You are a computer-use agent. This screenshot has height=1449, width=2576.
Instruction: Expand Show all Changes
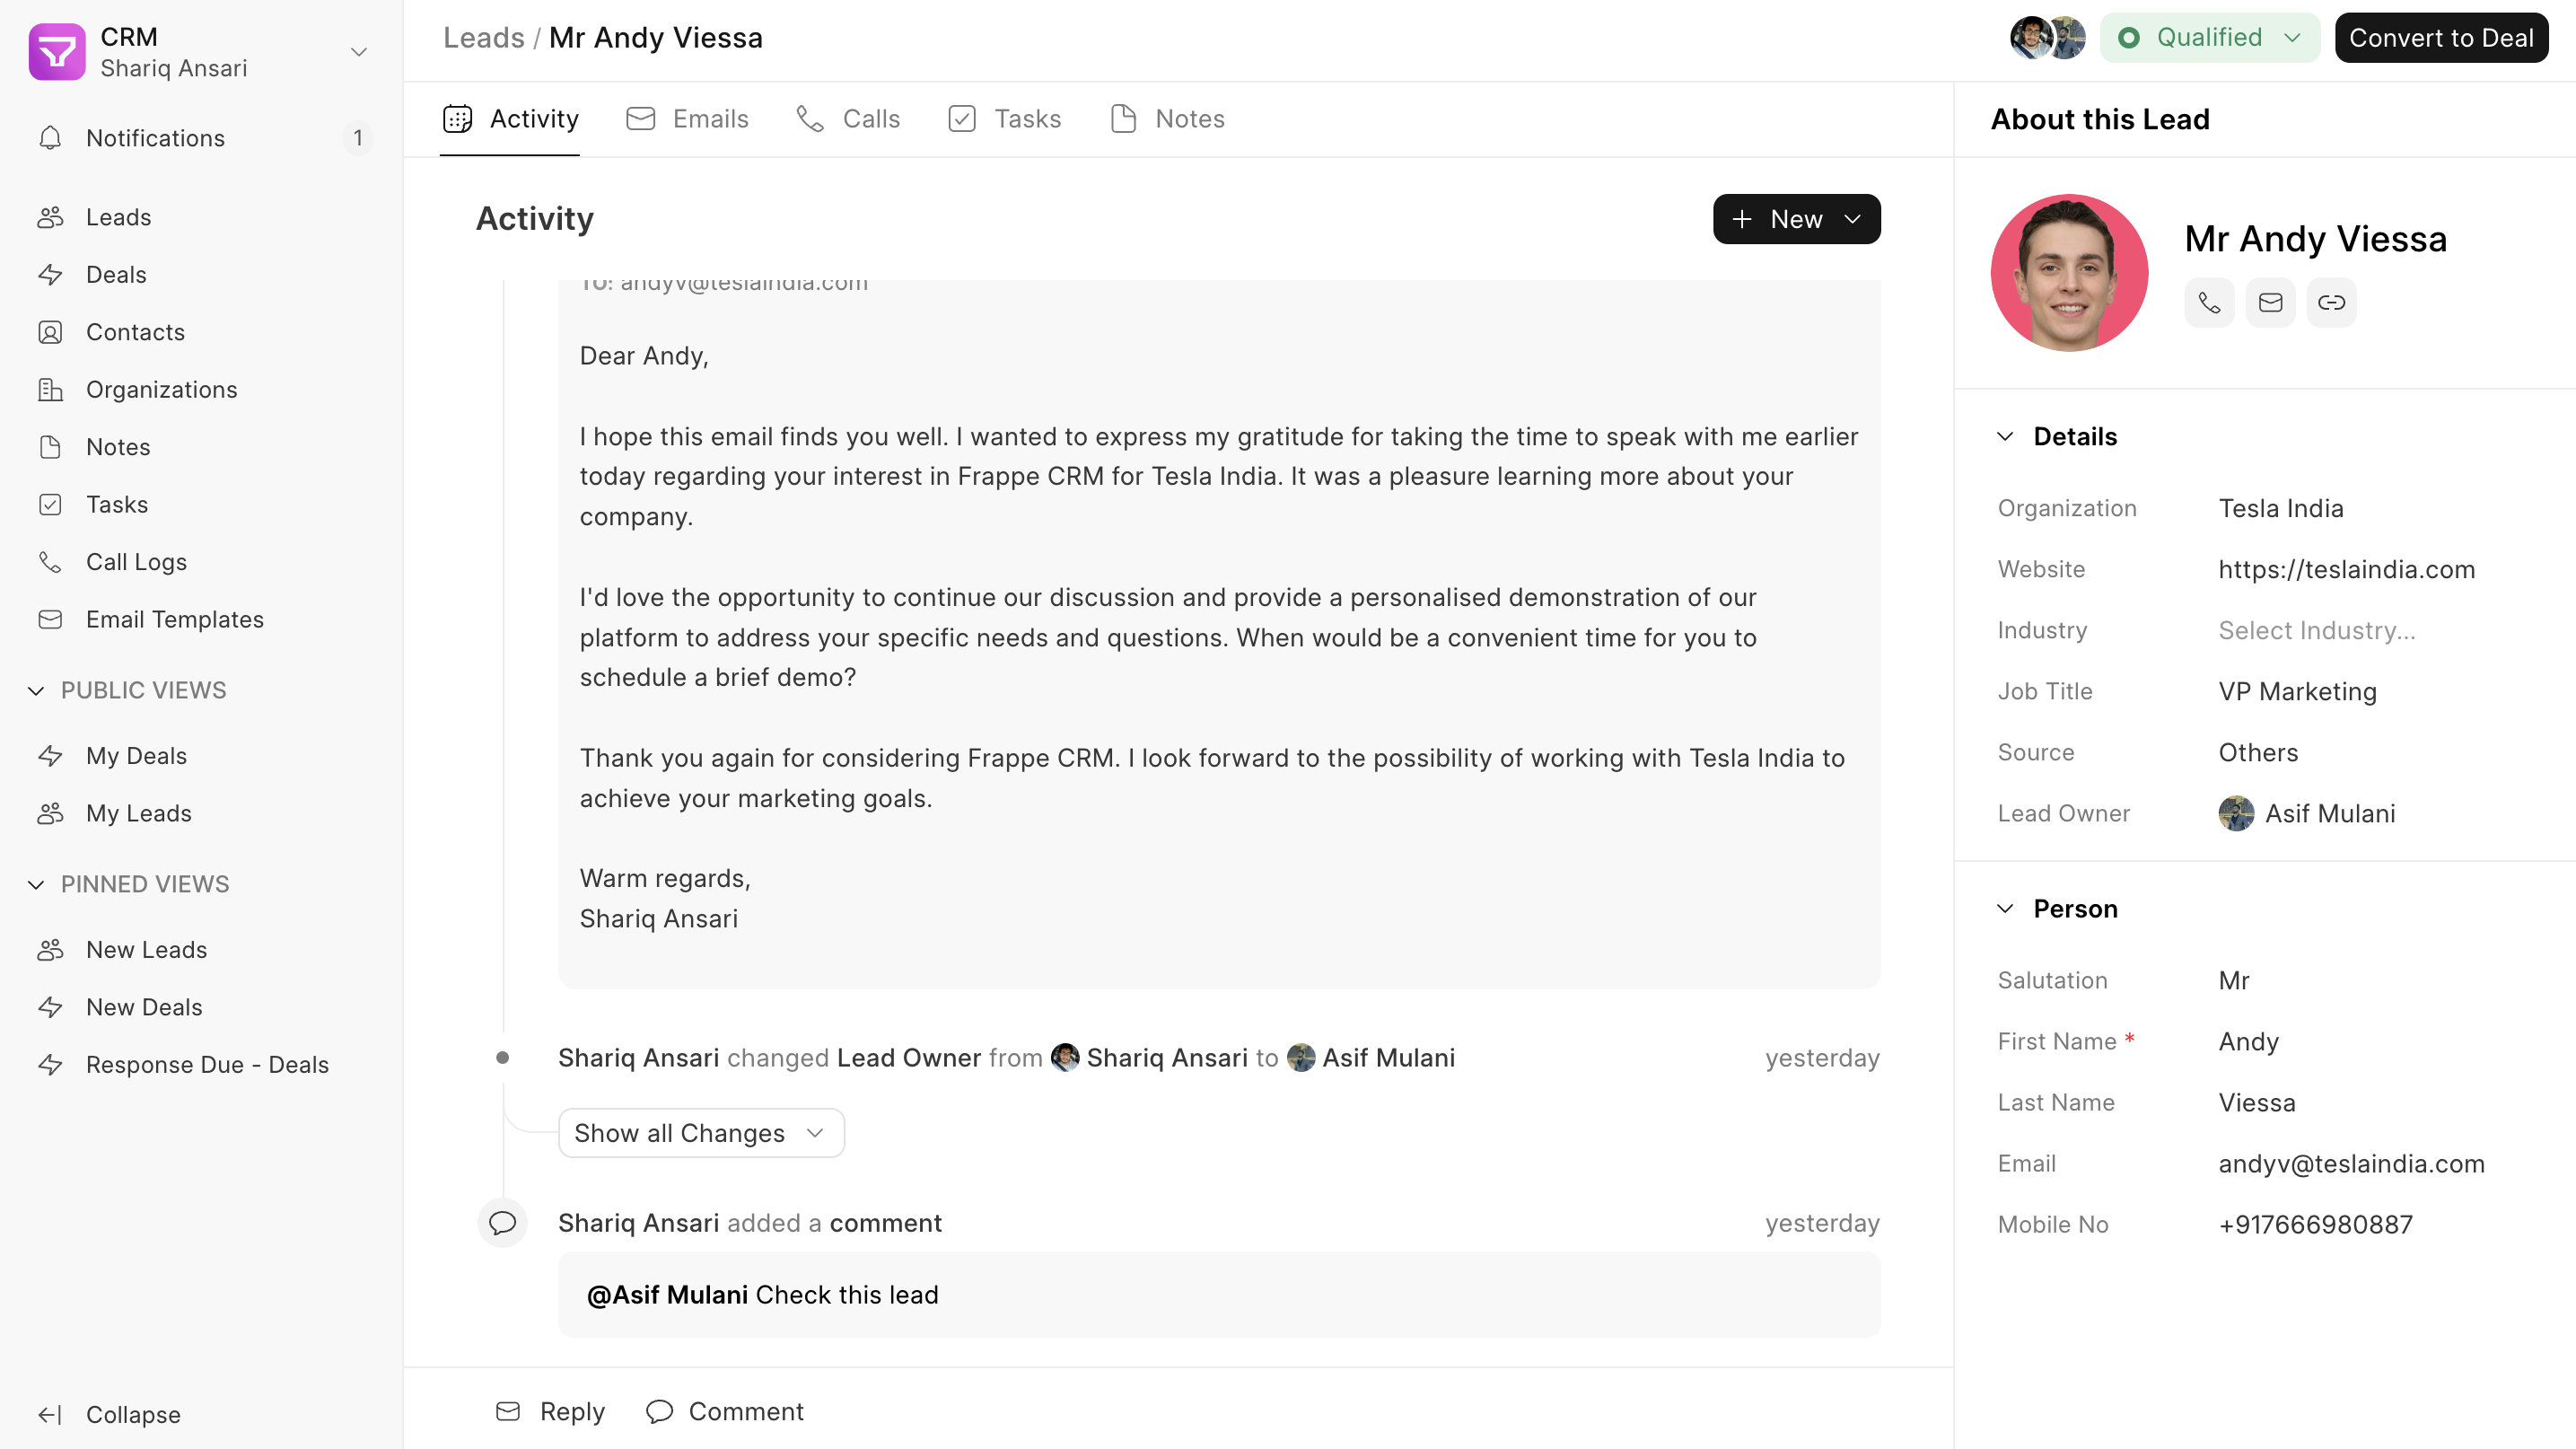[x=701, y=1133]
